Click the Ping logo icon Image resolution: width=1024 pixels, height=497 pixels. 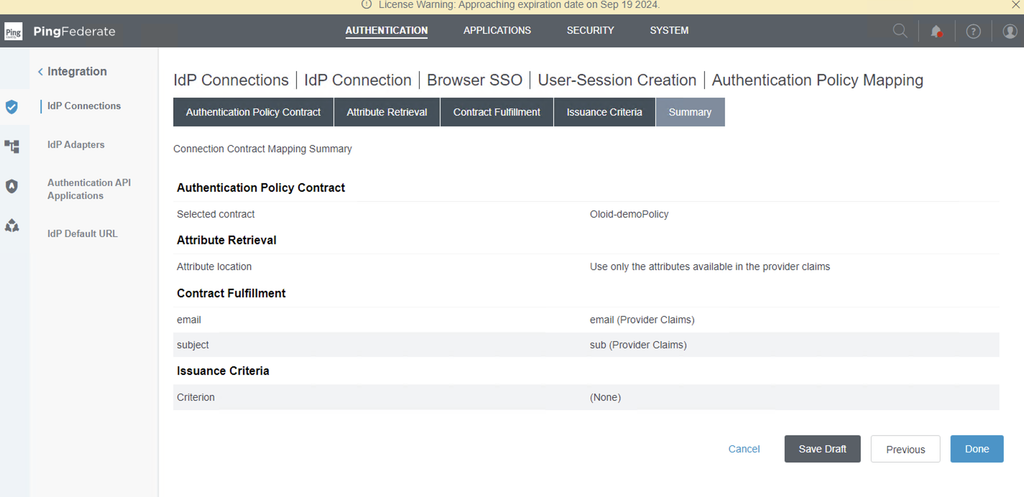[x=13, y=31]
